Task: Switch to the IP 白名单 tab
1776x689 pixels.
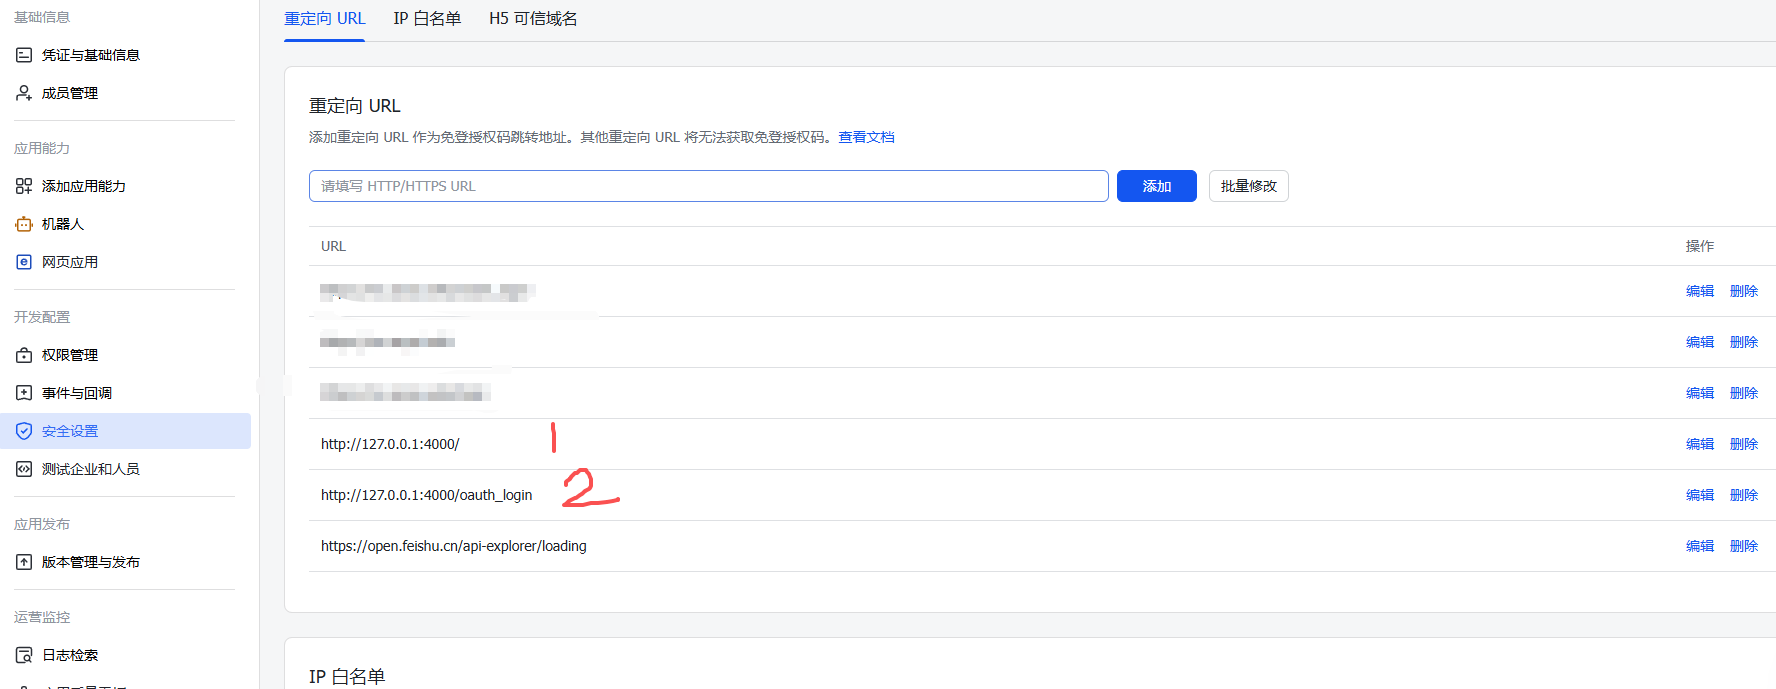Action: [427, 19]
